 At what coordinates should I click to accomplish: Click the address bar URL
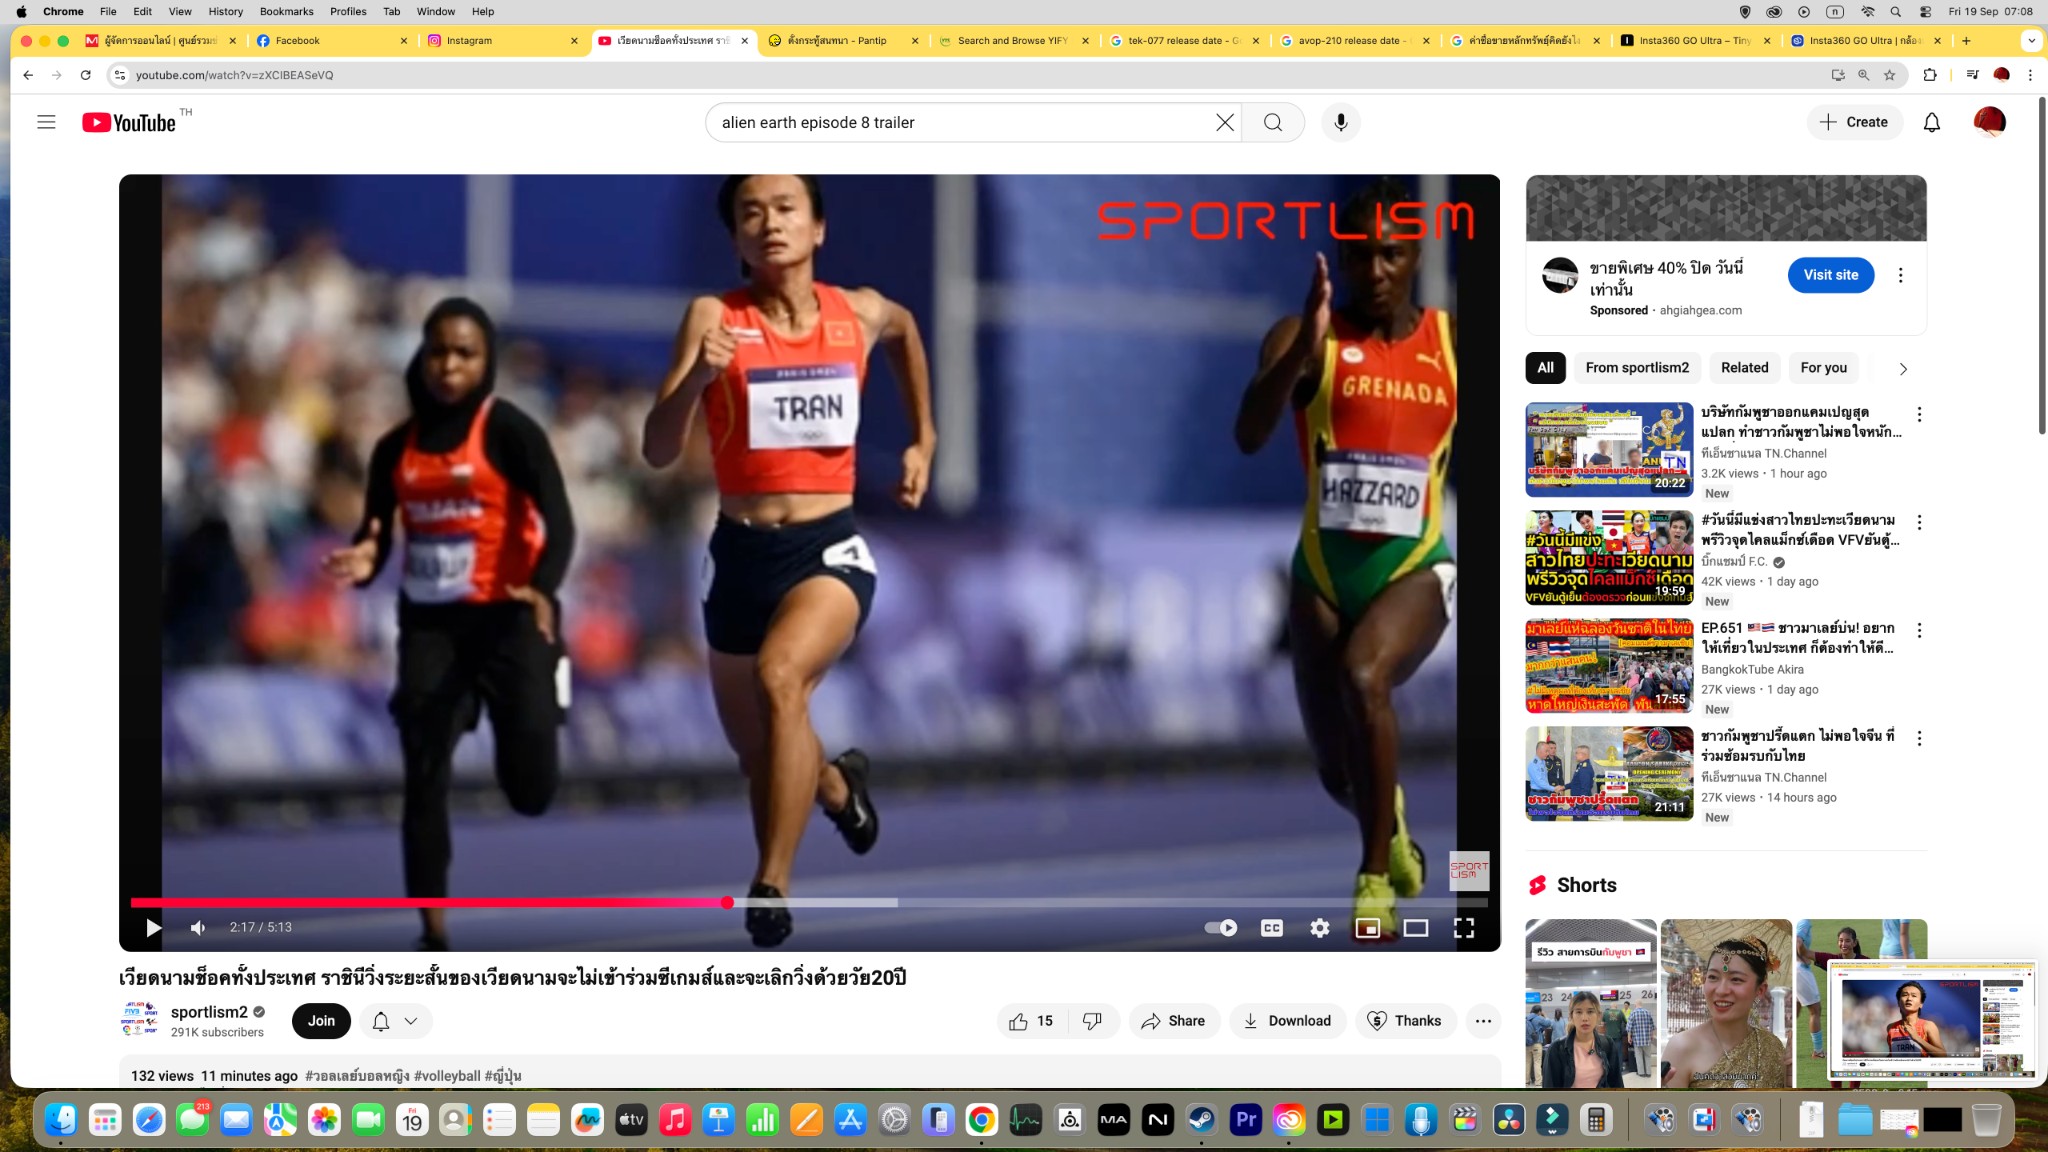click(x=234, y=75)
